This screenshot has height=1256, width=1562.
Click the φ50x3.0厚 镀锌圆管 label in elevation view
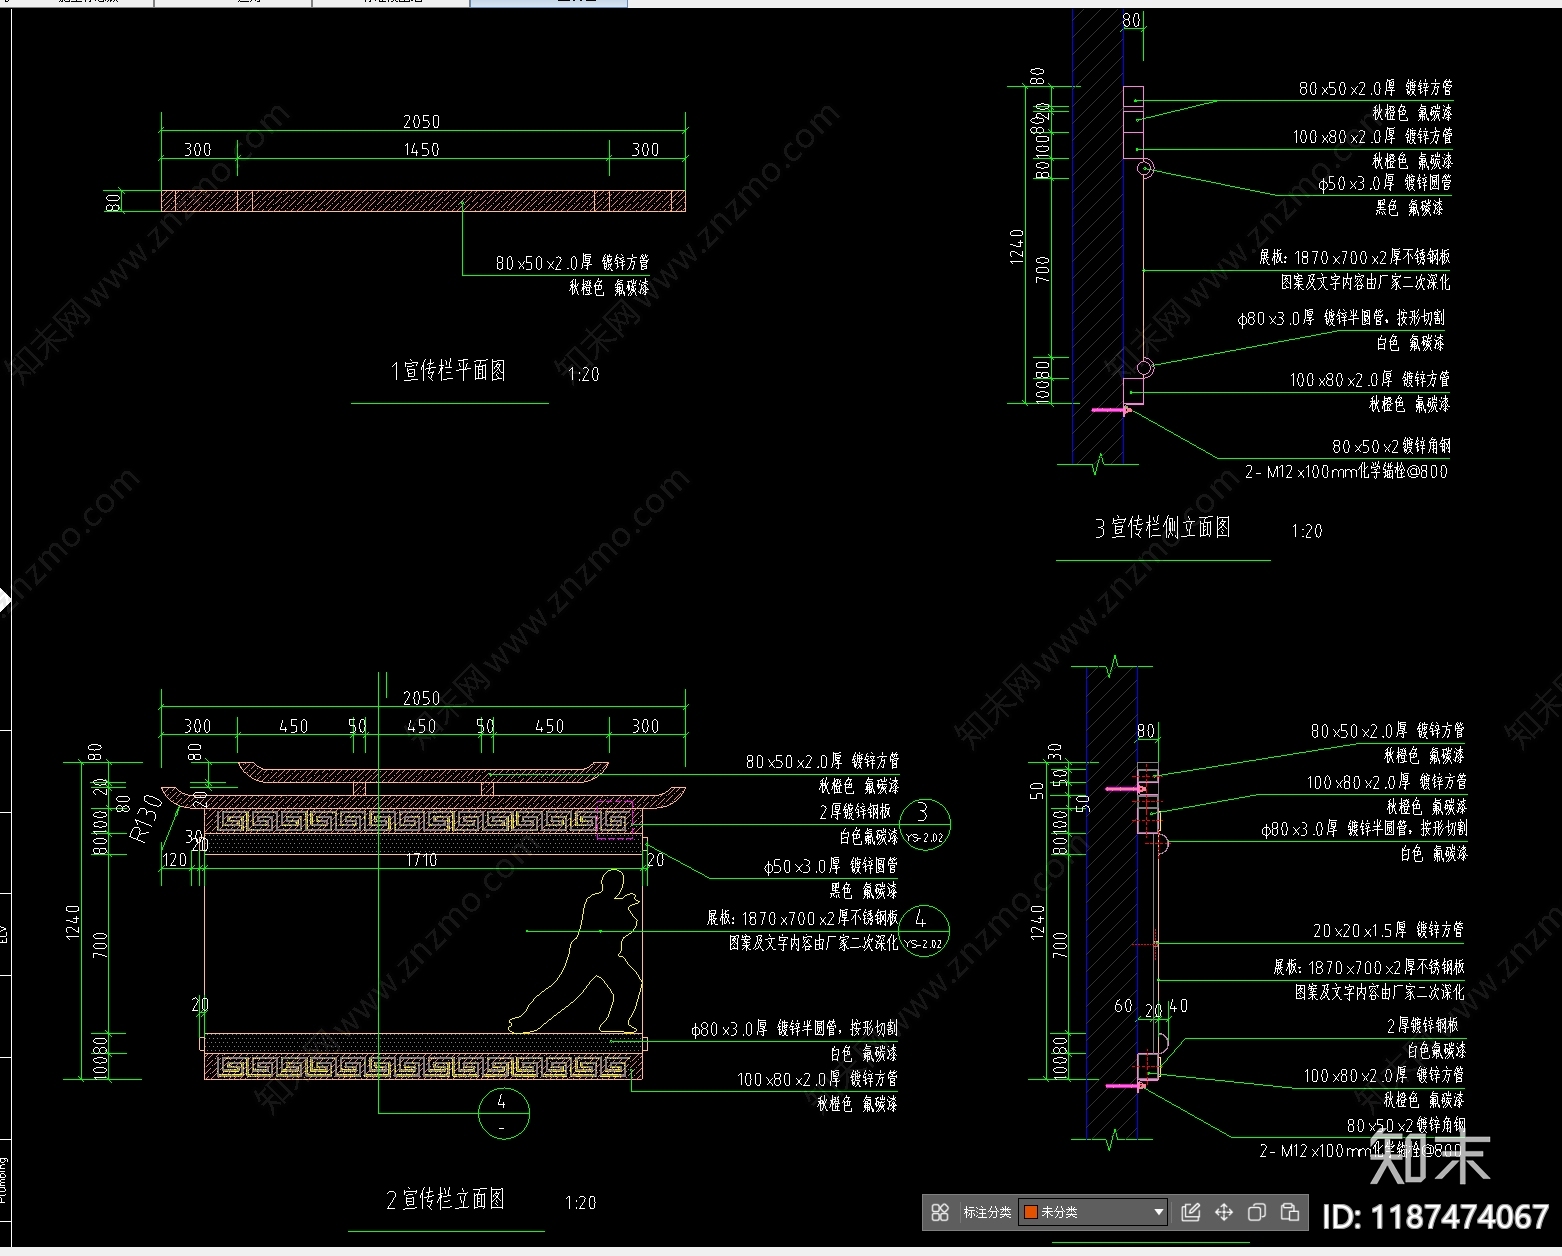click(830, 866)
